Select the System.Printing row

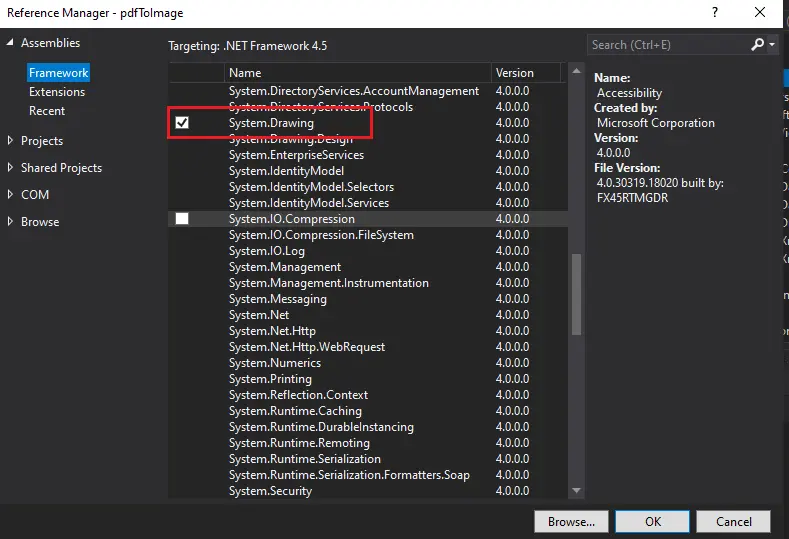tap(368, 379)
